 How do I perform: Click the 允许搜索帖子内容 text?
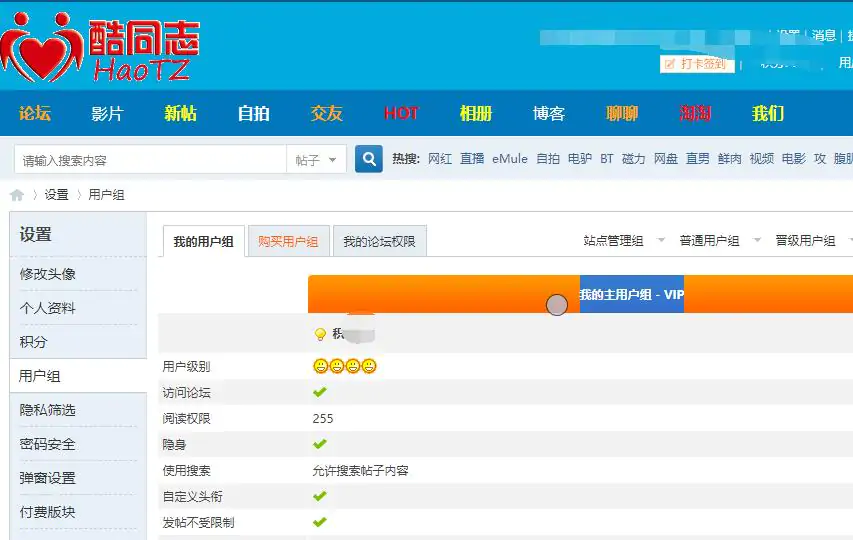(x=360, y=470)
